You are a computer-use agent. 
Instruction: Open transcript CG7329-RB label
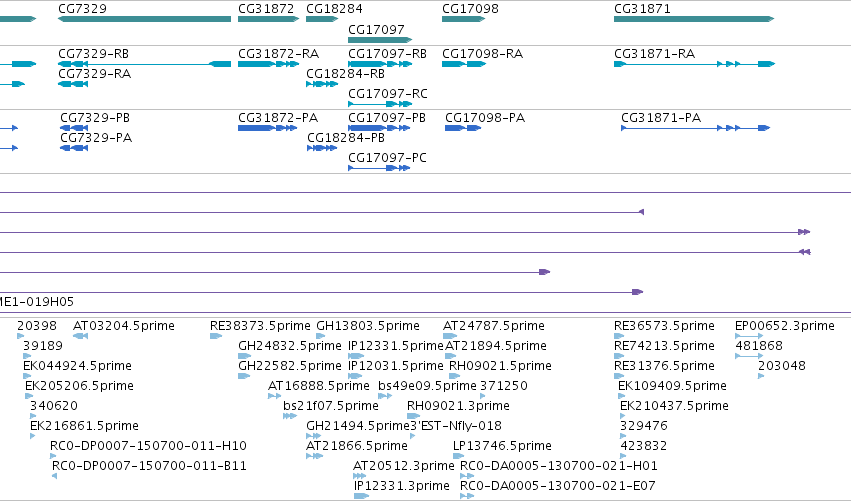[x=93, y=54]
